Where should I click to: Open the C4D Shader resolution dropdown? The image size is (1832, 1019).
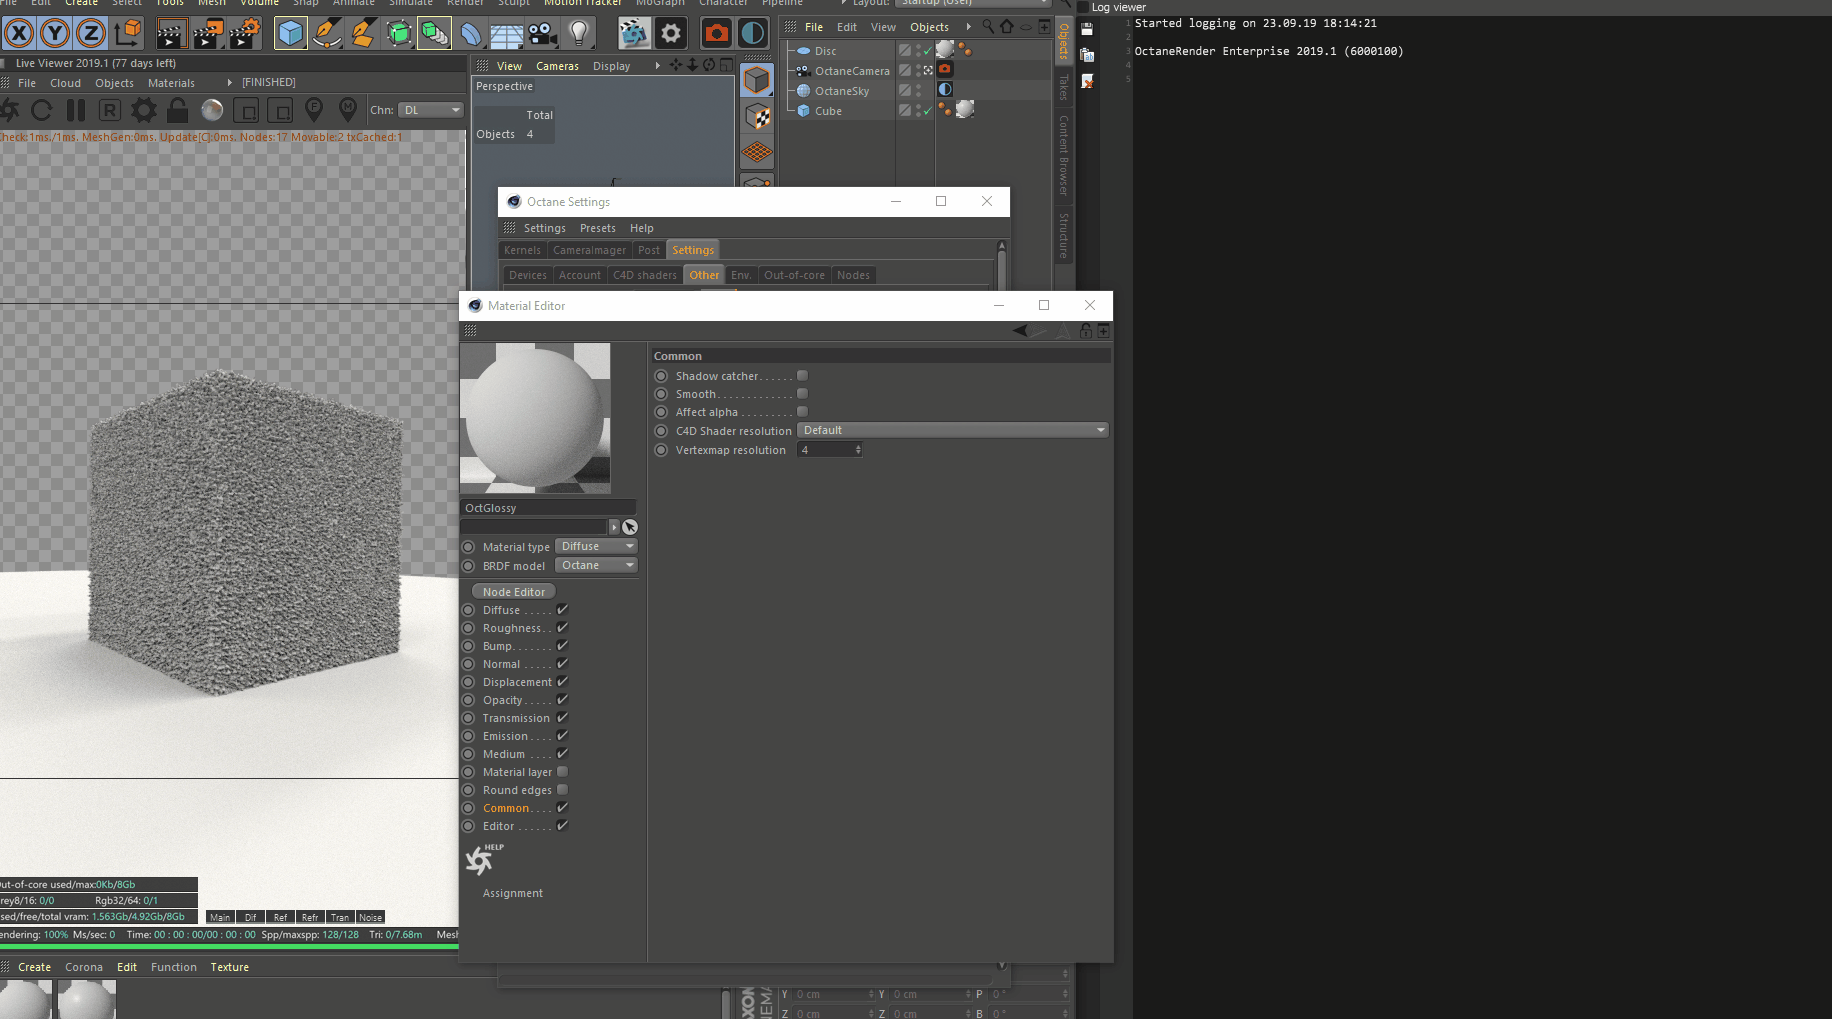click(953, 431)
